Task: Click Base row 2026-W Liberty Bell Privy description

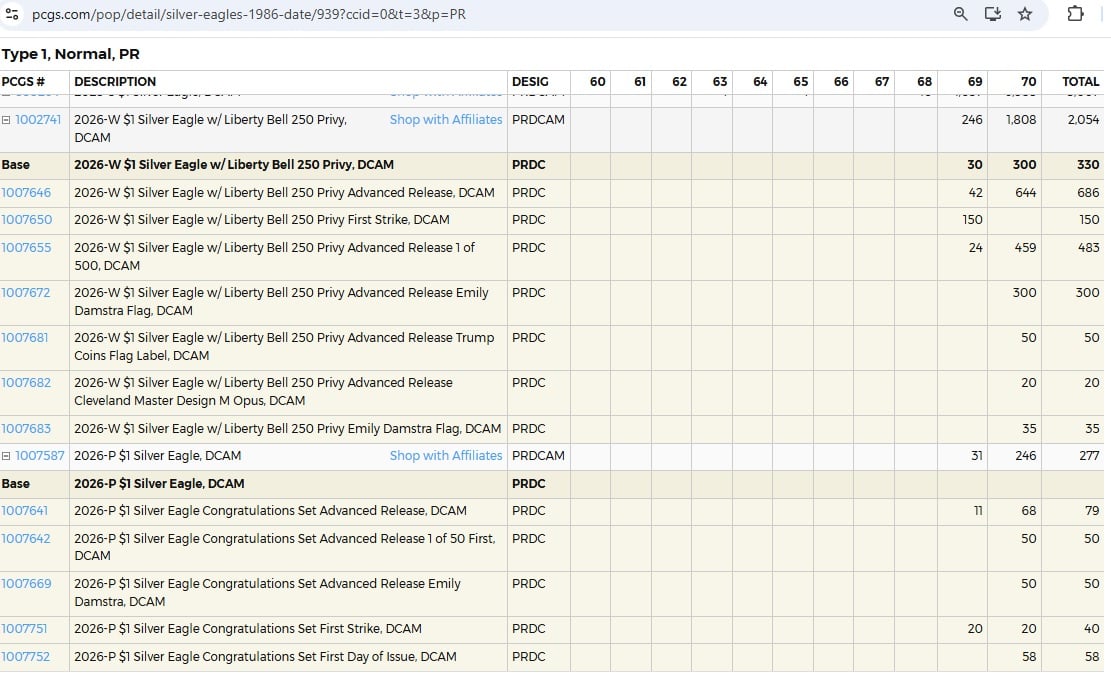Action: point(234,164)
